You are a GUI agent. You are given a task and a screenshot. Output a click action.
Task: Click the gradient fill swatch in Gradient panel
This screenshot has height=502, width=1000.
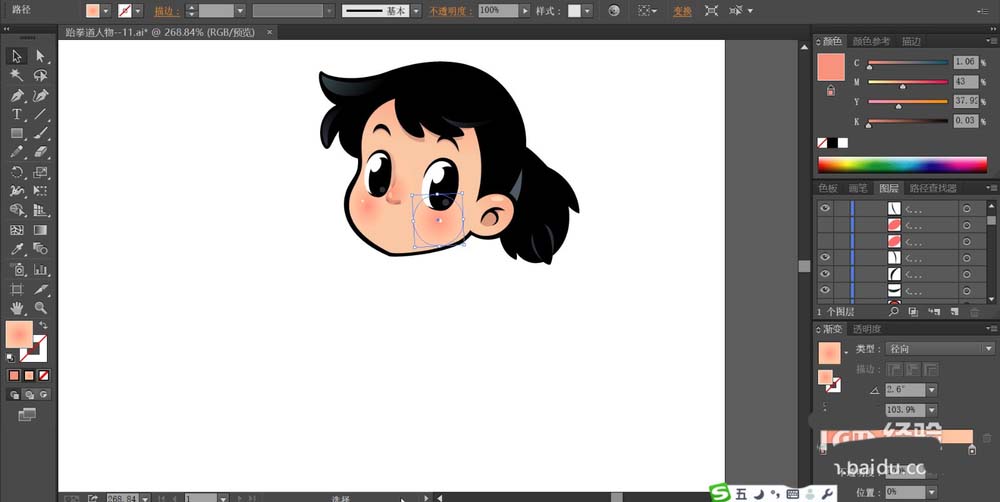830,352
